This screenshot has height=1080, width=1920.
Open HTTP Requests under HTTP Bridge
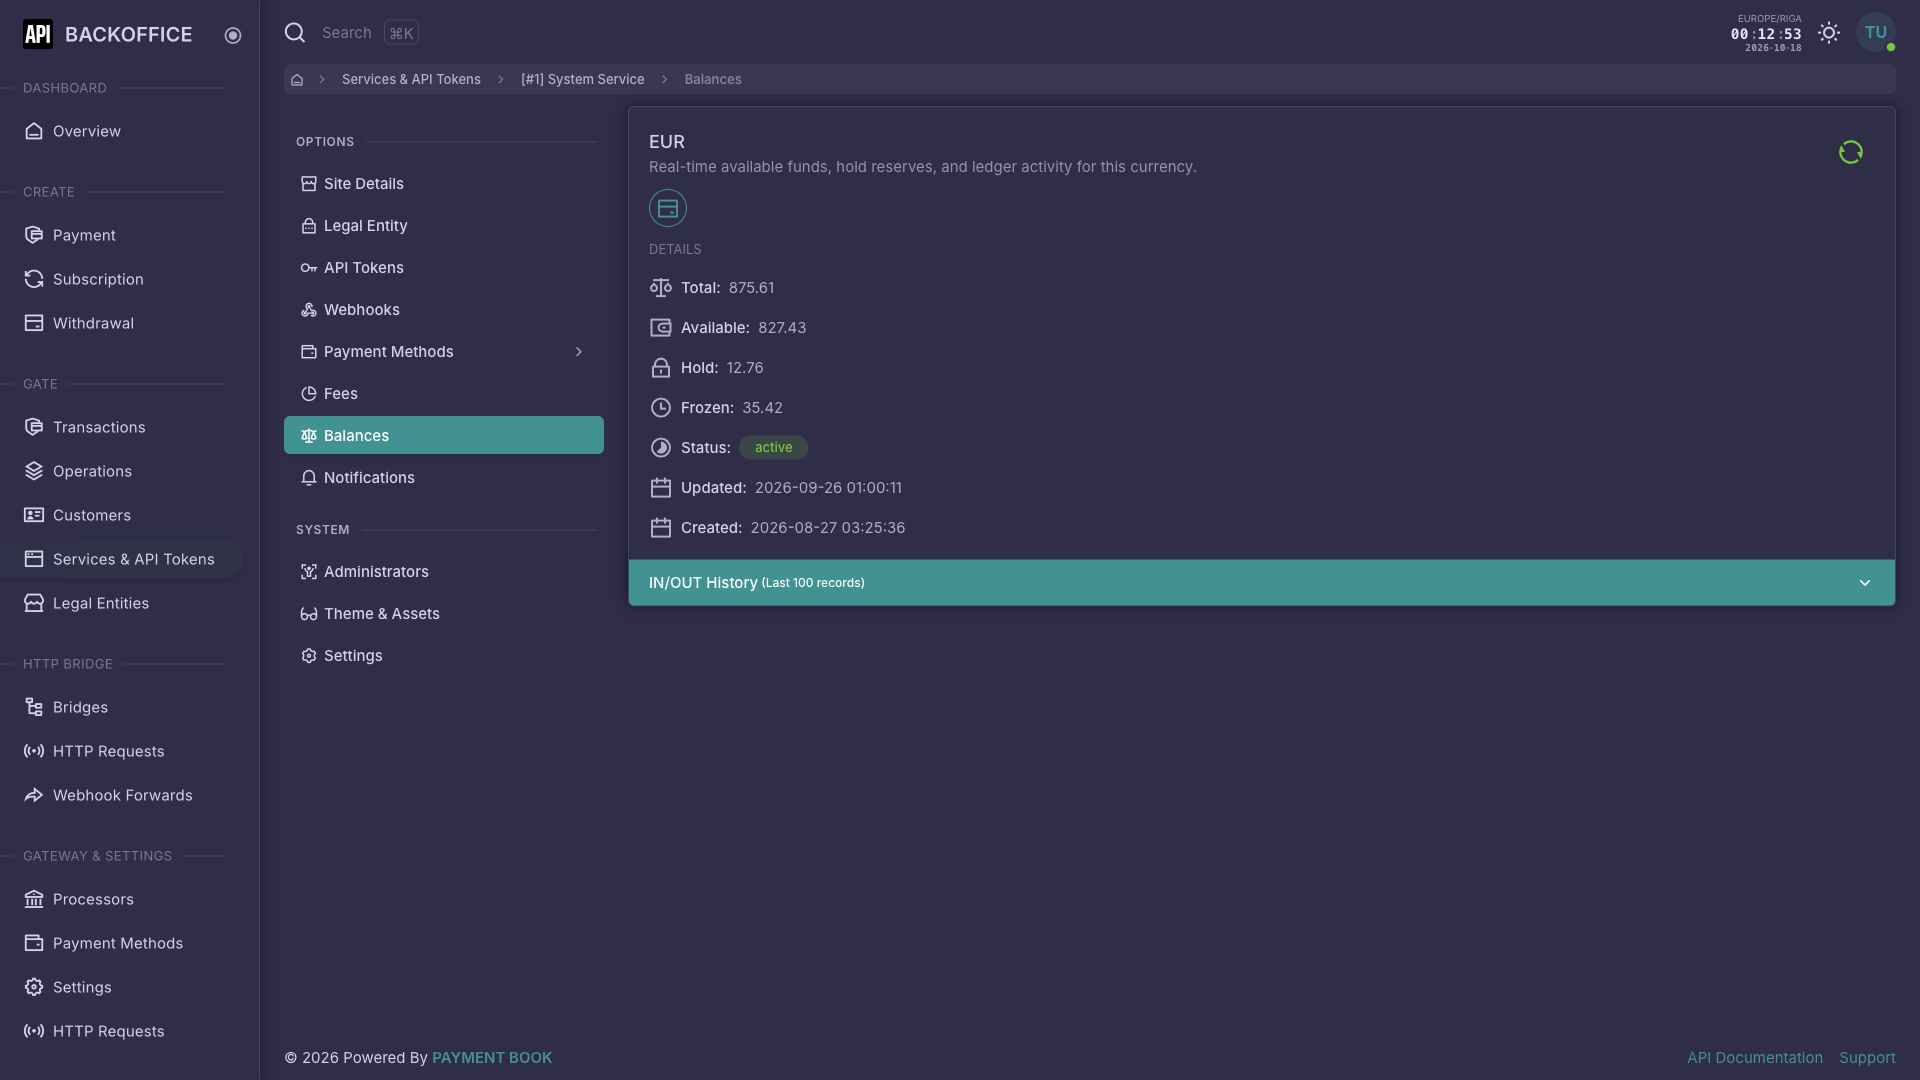[121, 751]
